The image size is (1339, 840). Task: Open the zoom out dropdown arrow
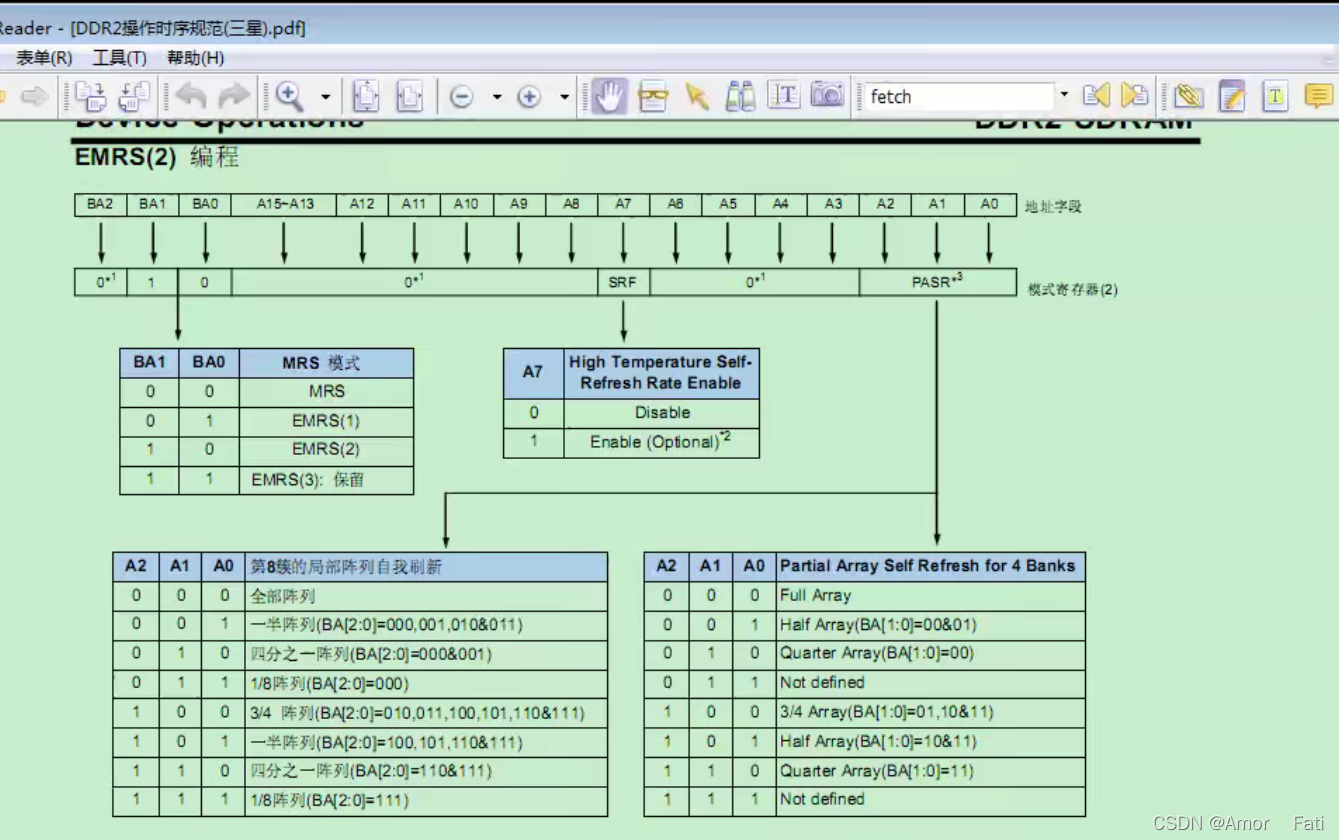pyautogui.click(x=497, y=97)
